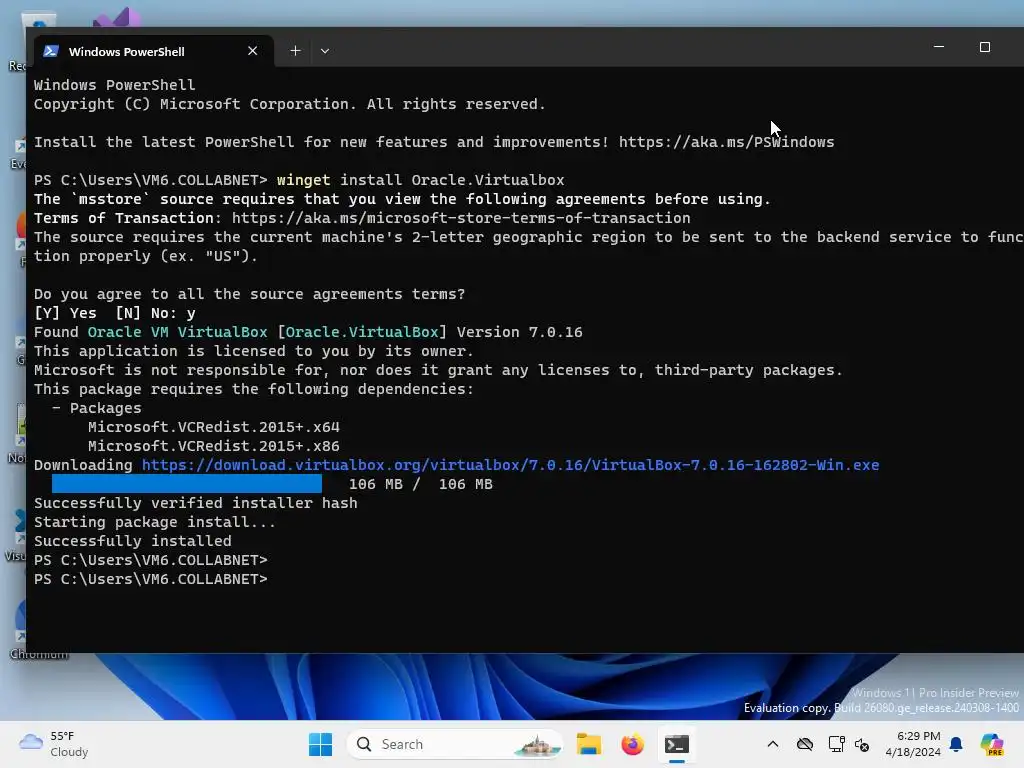The image size is (1024, 768).
Task: Open the notification bell icon
Action: coord(956,744)
